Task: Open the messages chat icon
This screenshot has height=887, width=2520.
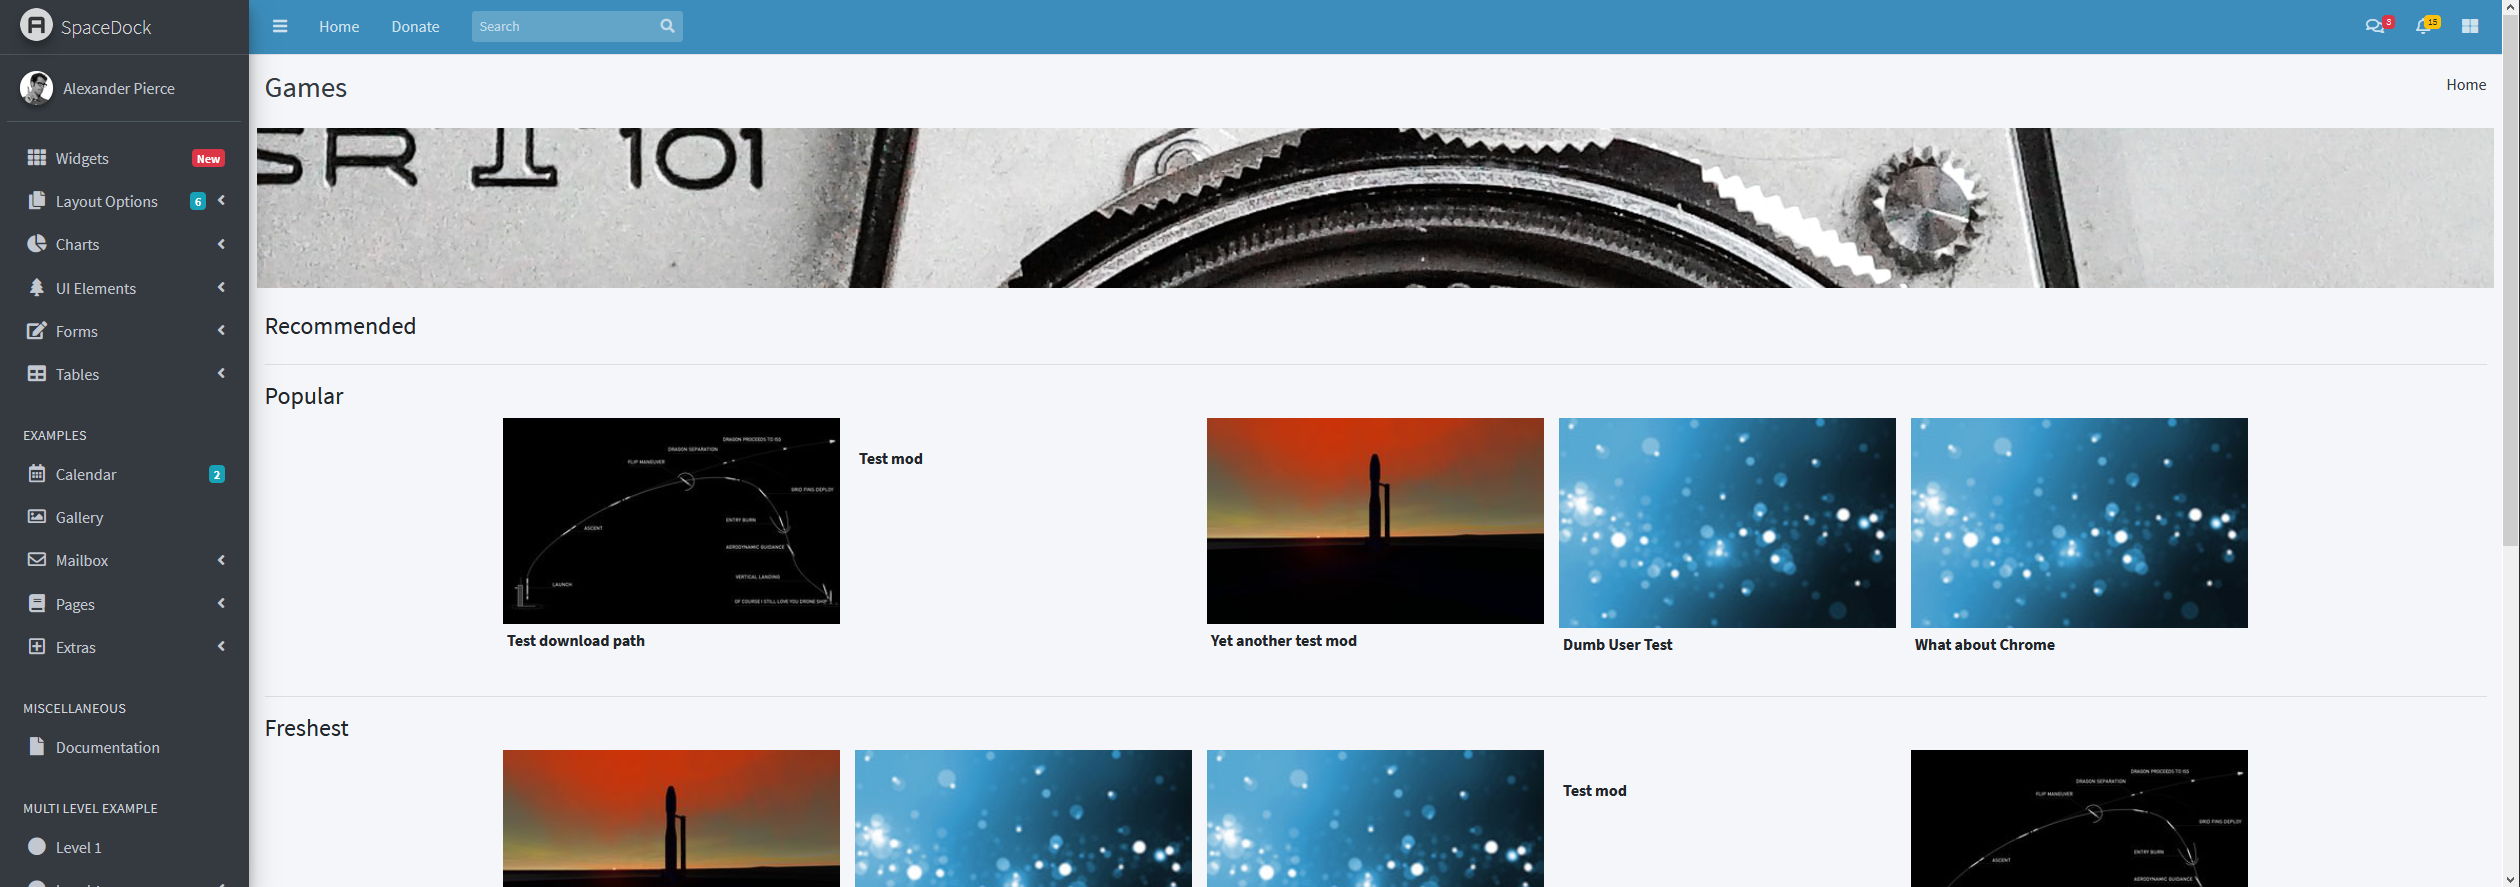Action: pos(2374,26)
